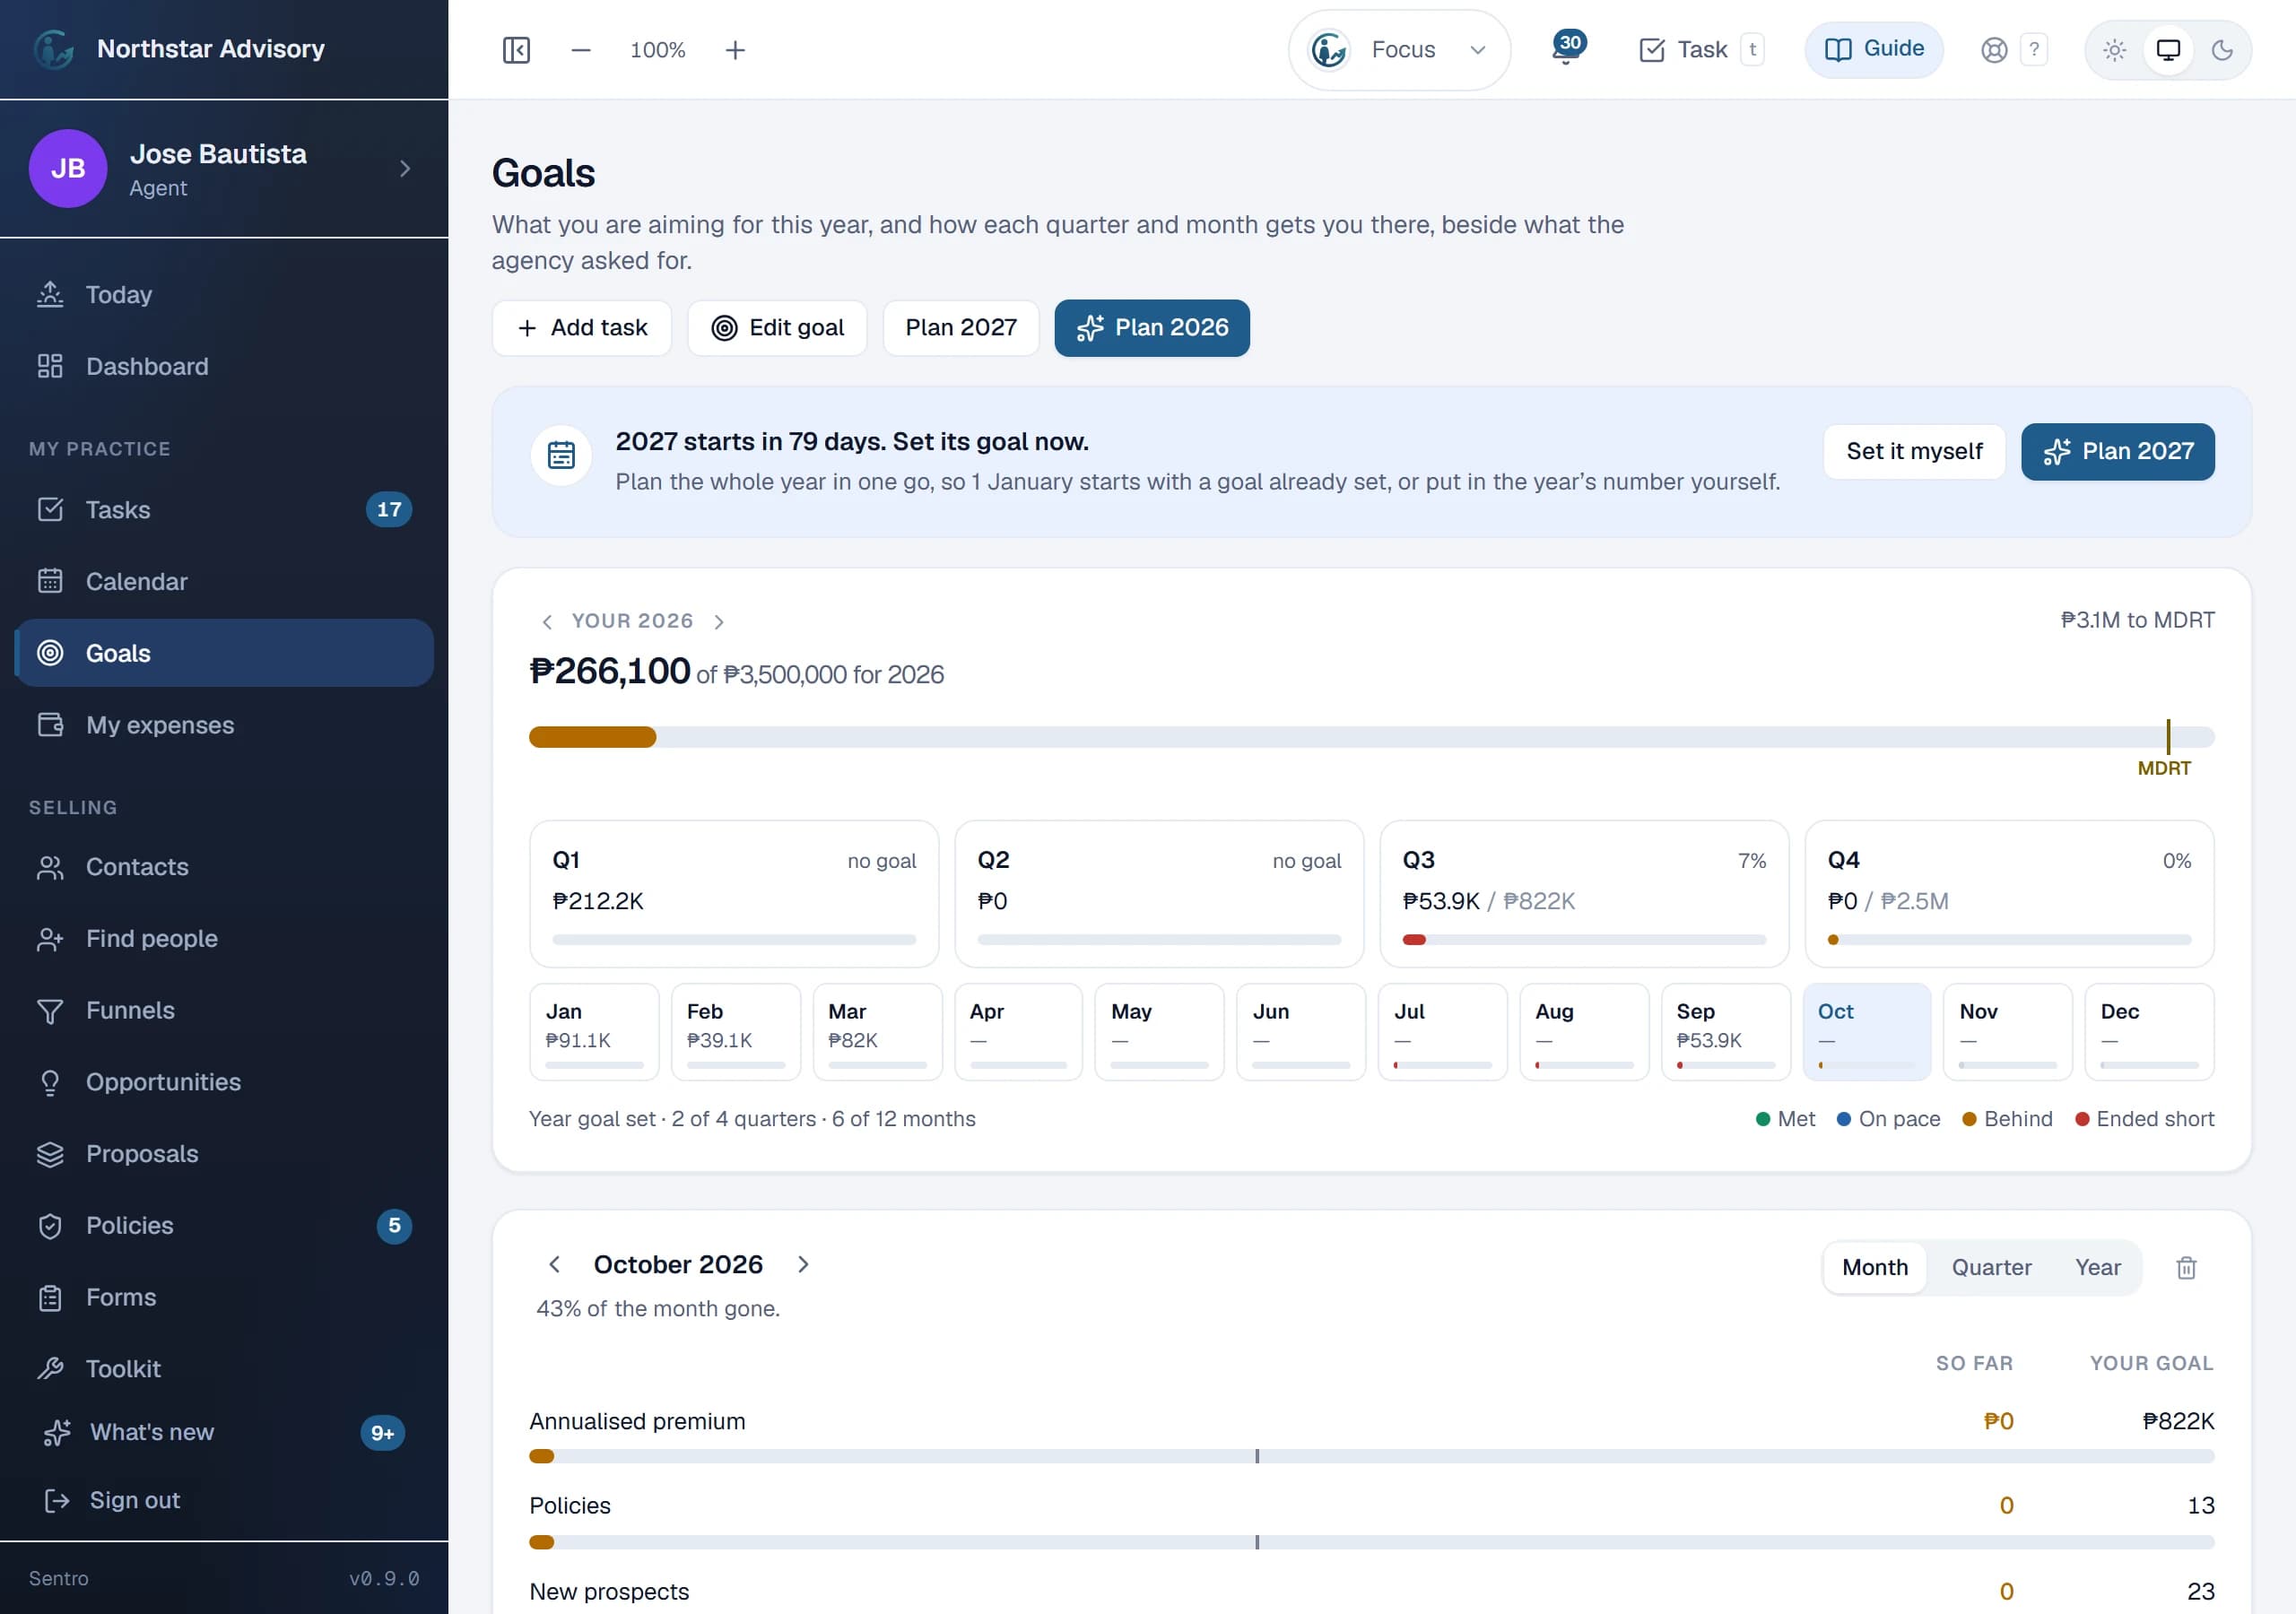This screenshot has height=1614, width=2296.
Task: Sign out of the app
Action: click(x=224, y=1500)
